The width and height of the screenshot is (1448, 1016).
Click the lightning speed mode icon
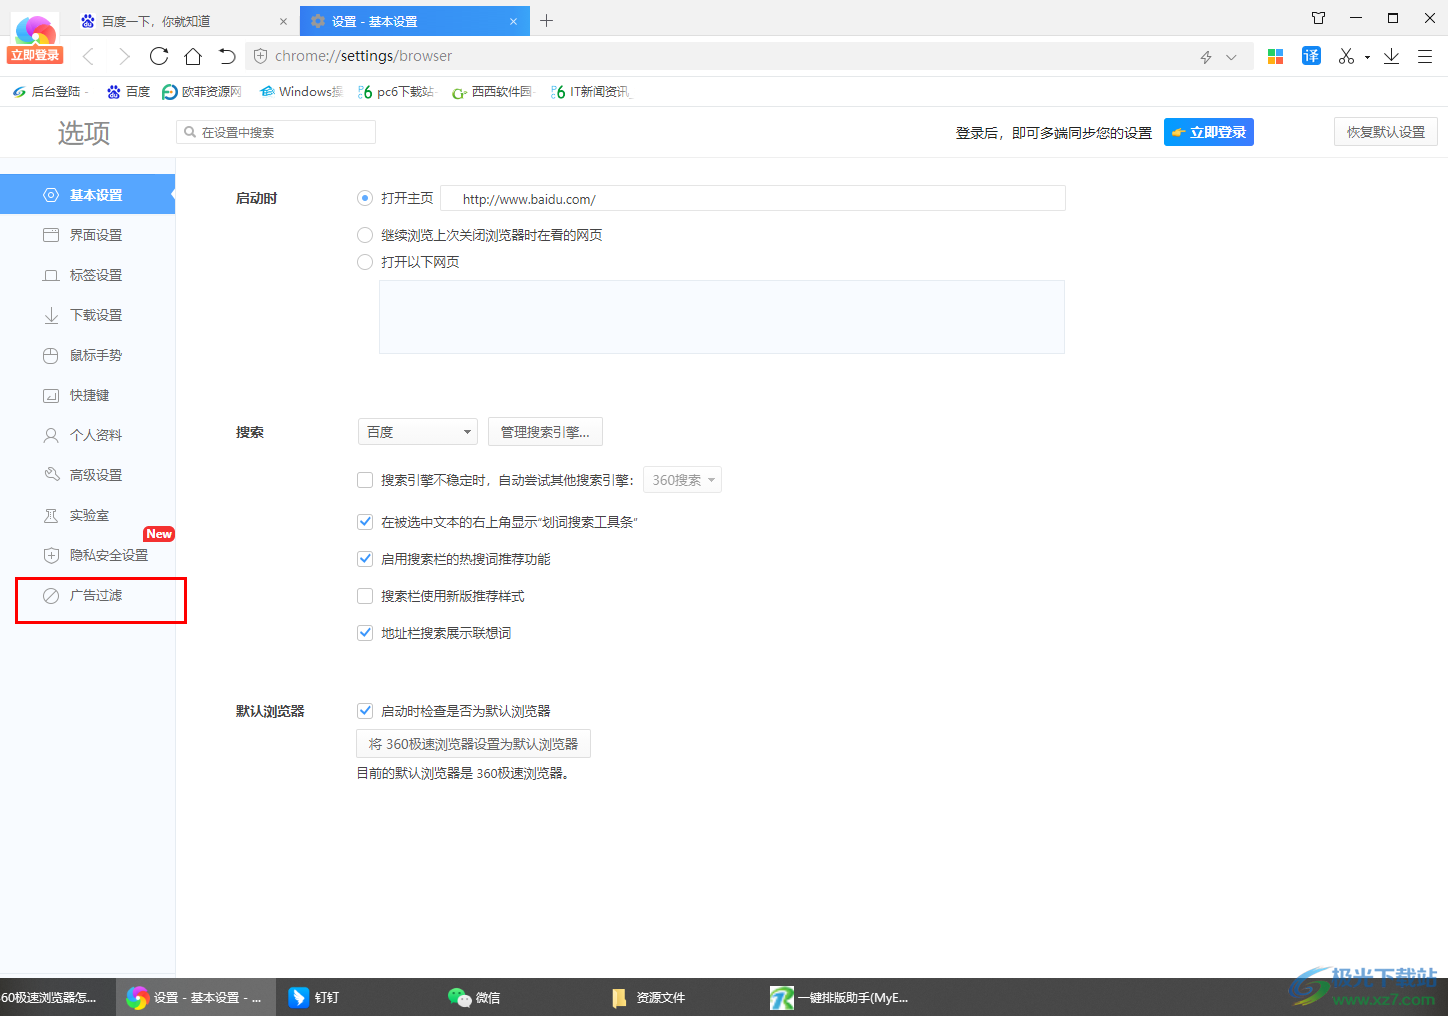[1206, 57]
